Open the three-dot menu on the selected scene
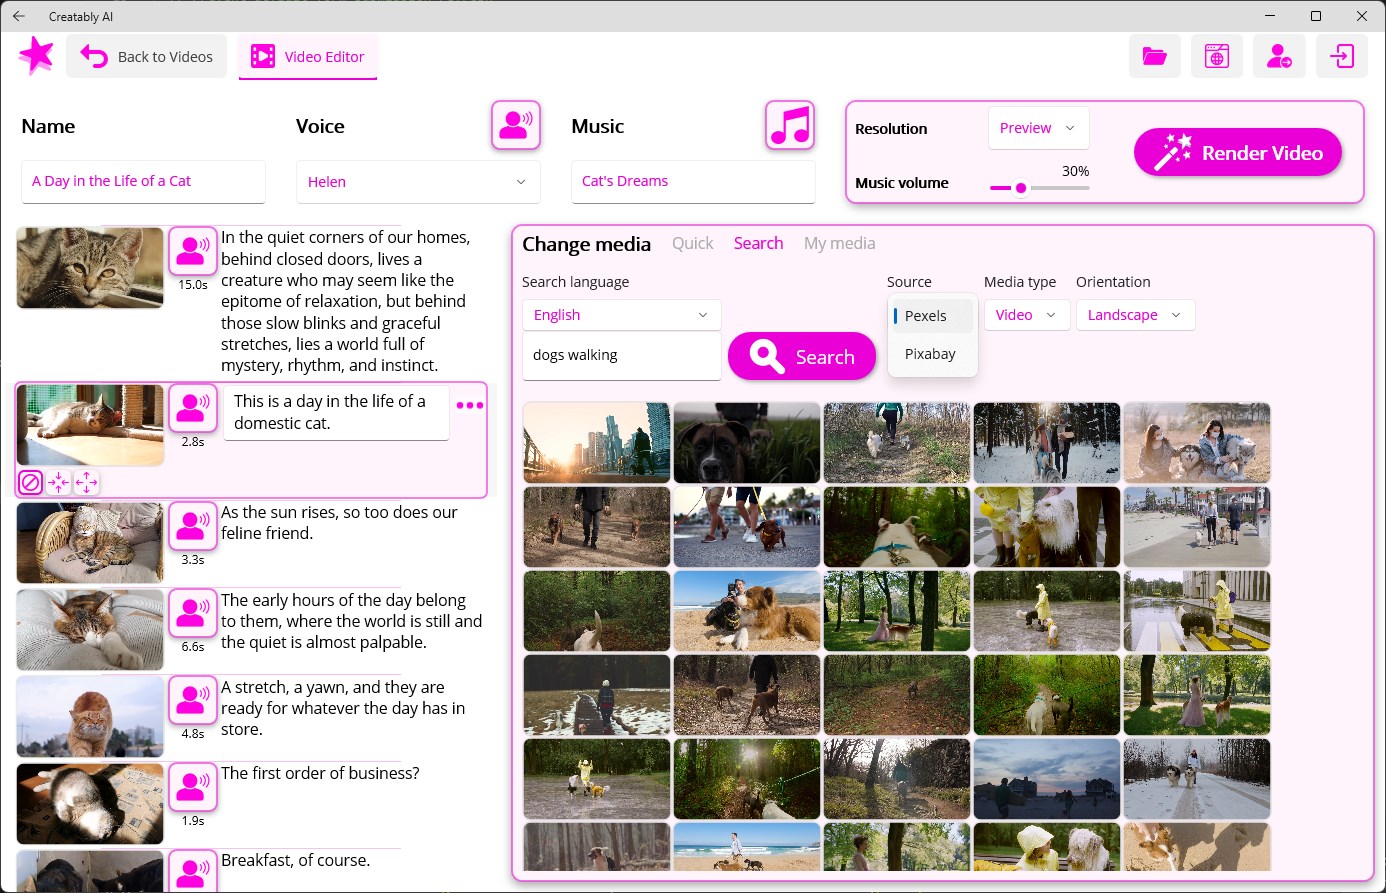 tap(470, 404)
